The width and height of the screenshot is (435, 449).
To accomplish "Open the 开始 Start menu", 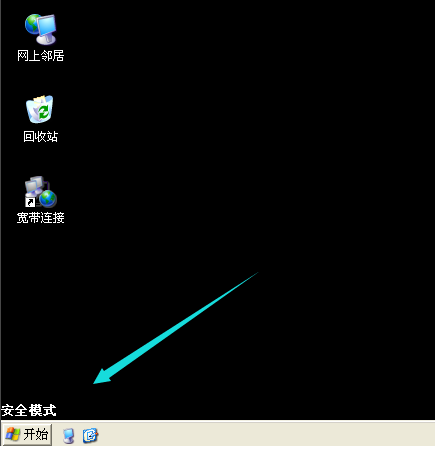I will pyautogui.click(x=27, y=434).
